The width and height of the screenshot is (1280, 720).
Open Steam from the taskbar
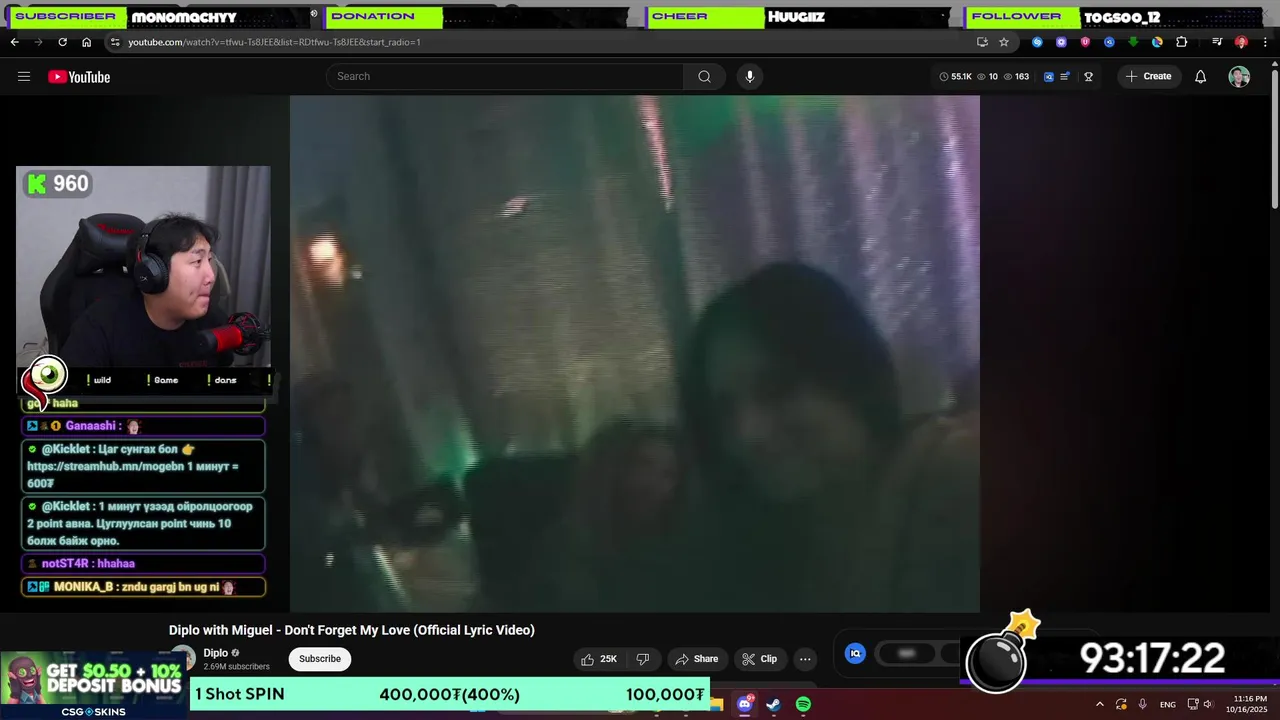tap(774, 704)
